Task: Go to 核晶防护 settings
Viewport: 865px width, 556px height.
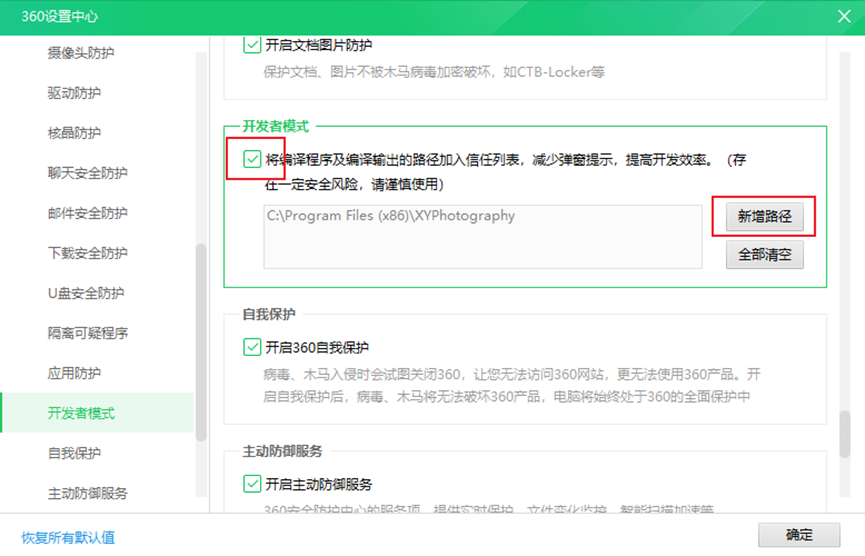Action: (74, 133)
